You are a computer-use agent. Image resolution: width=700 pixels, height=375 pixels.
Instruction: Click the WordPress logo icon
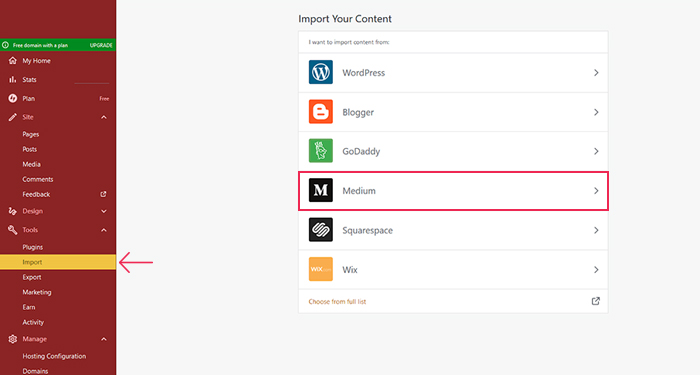point(321,72)
